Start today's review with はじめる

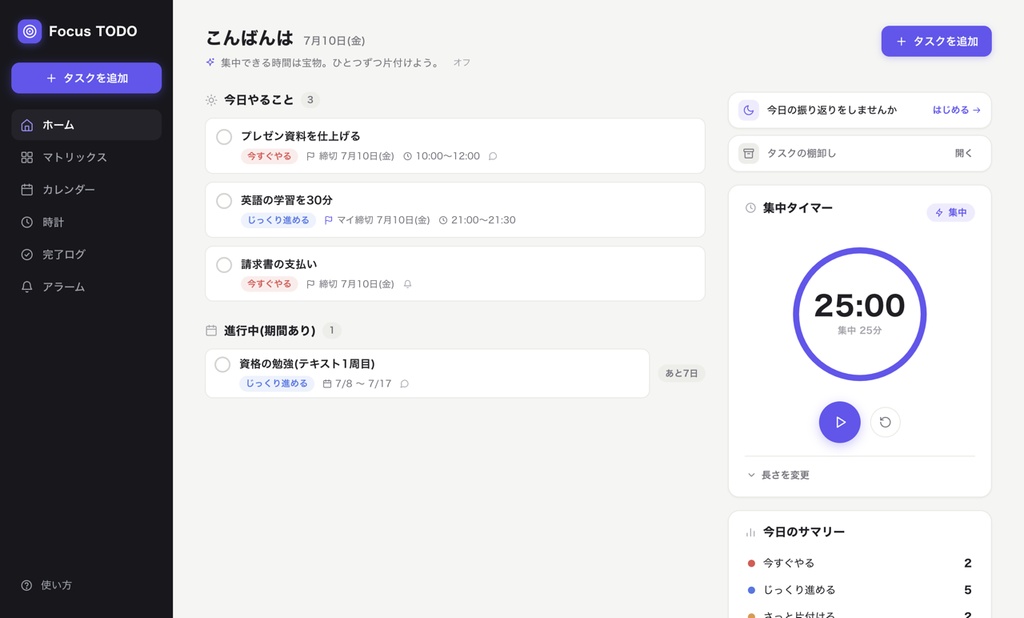[956, 110]
